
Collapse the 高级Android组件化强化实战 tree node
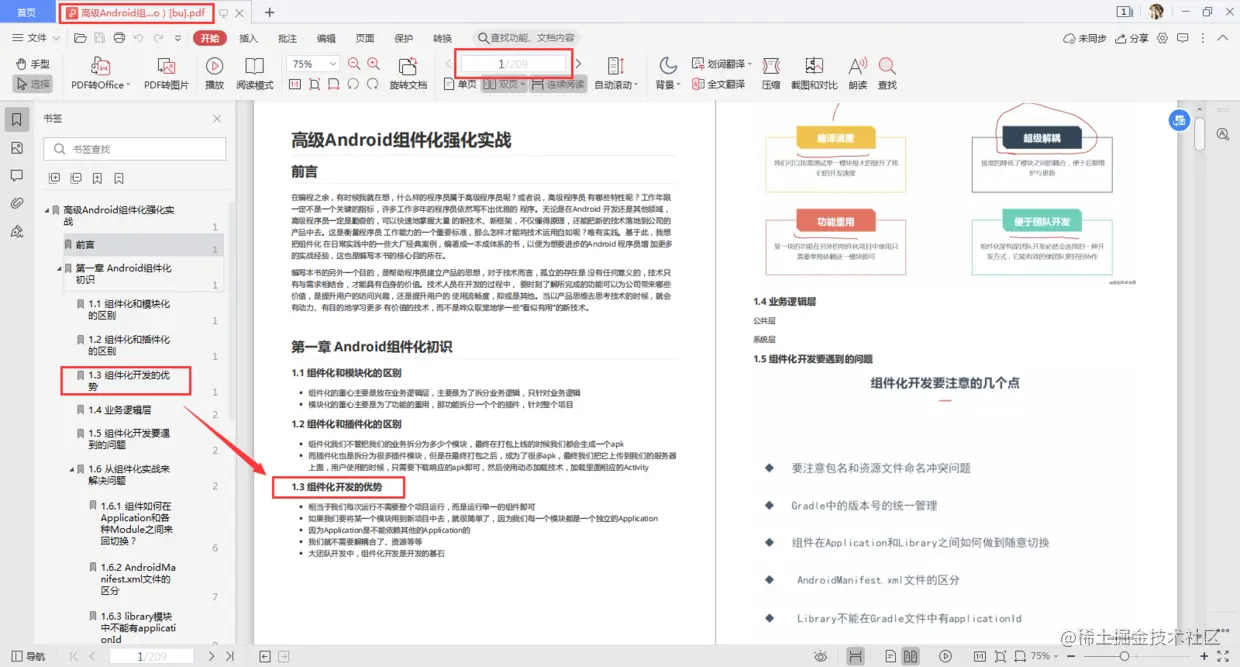point(47,210)
